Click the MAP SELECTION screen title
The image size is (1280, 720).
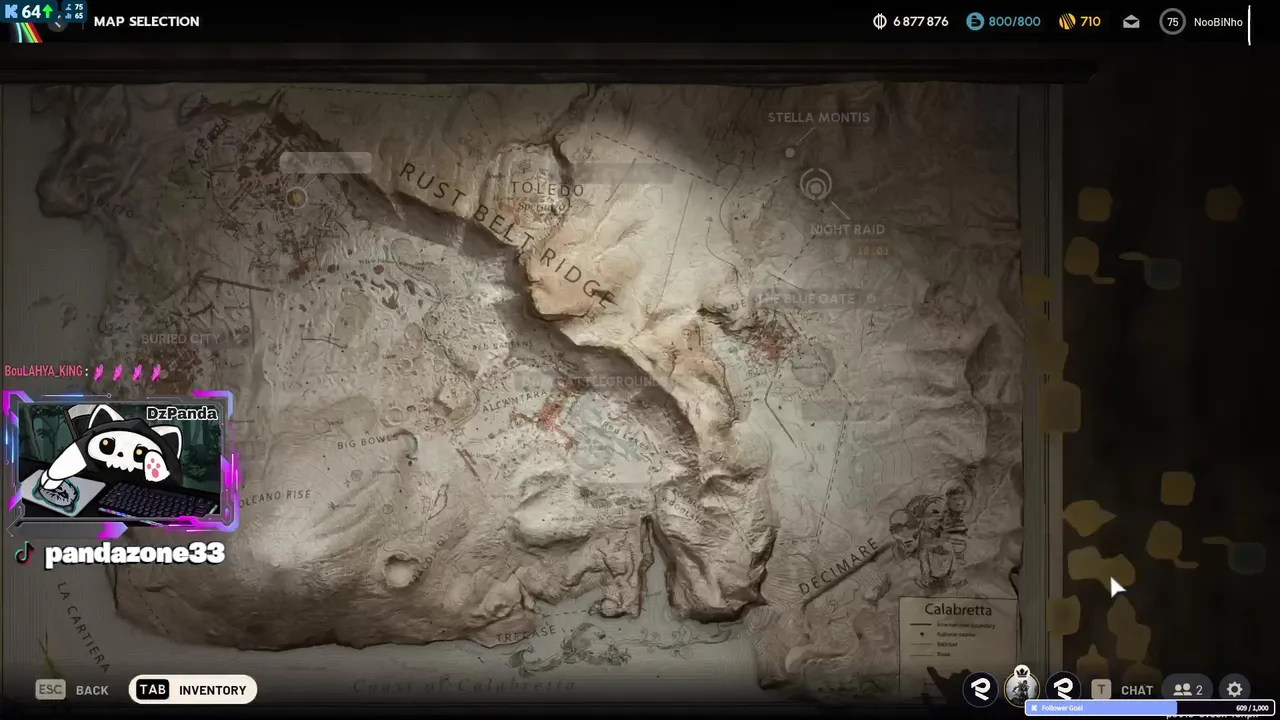146,21
